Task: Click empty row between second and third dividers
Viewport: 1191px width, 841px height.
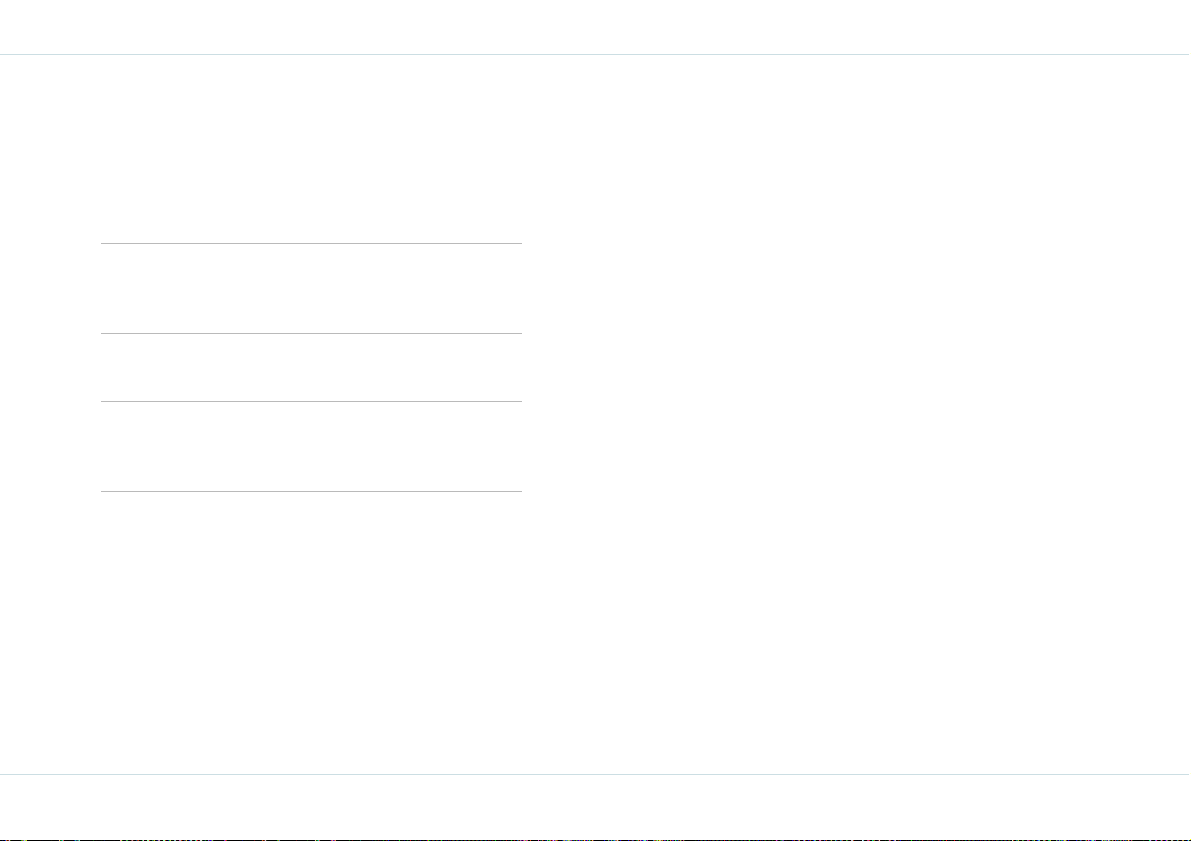Action: click(311, 368)
